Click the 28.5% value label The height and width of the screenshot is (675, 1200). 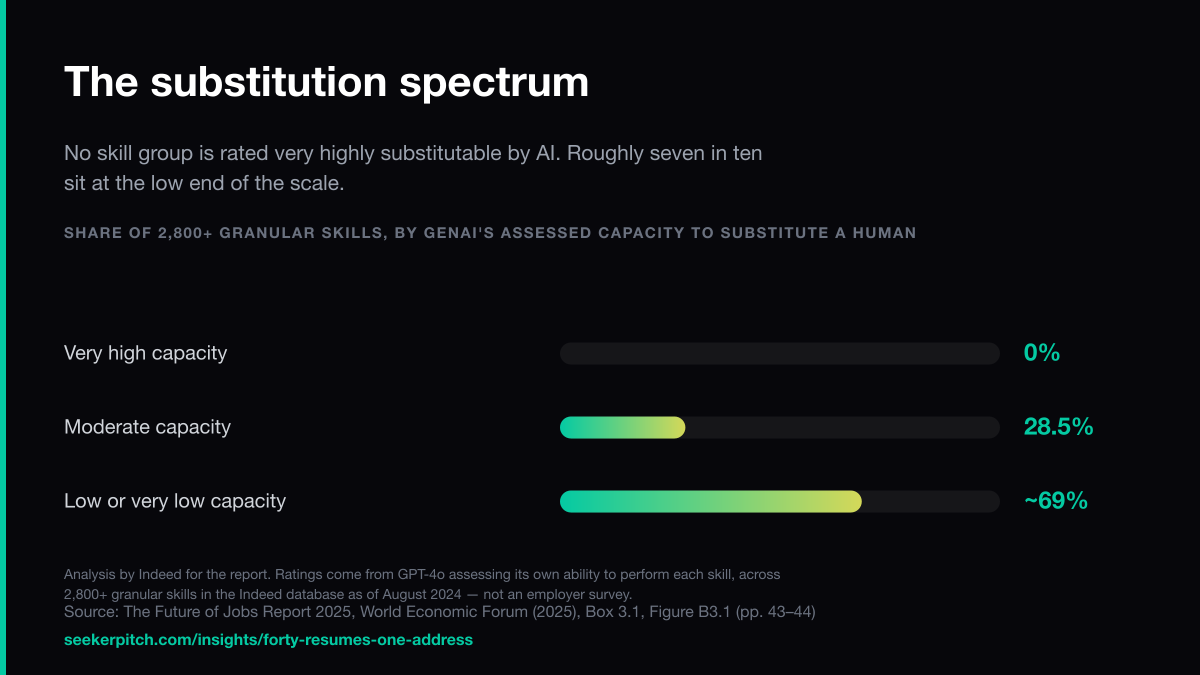[1058, 427]
